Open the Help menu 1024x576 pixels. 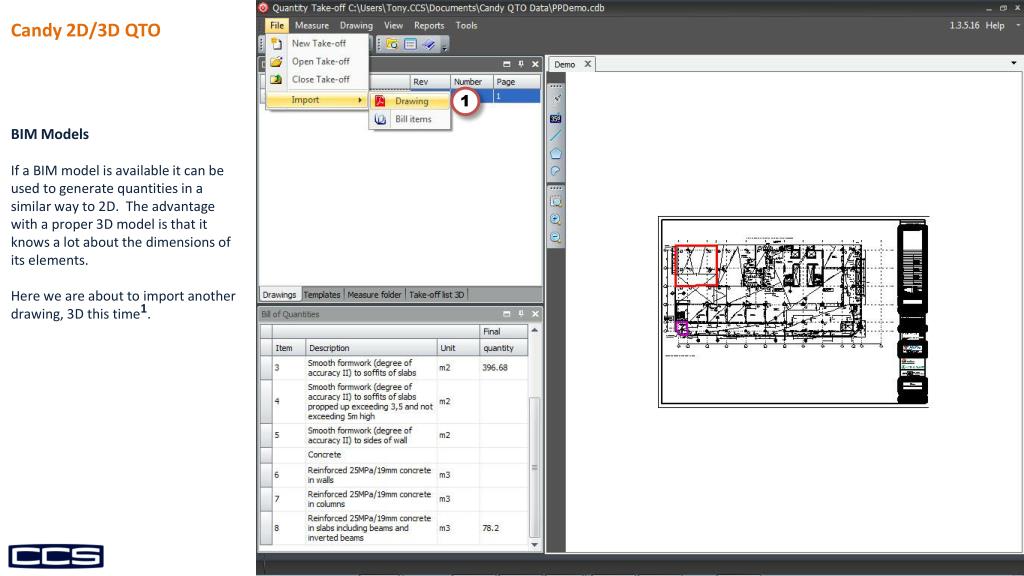point(995,25)
